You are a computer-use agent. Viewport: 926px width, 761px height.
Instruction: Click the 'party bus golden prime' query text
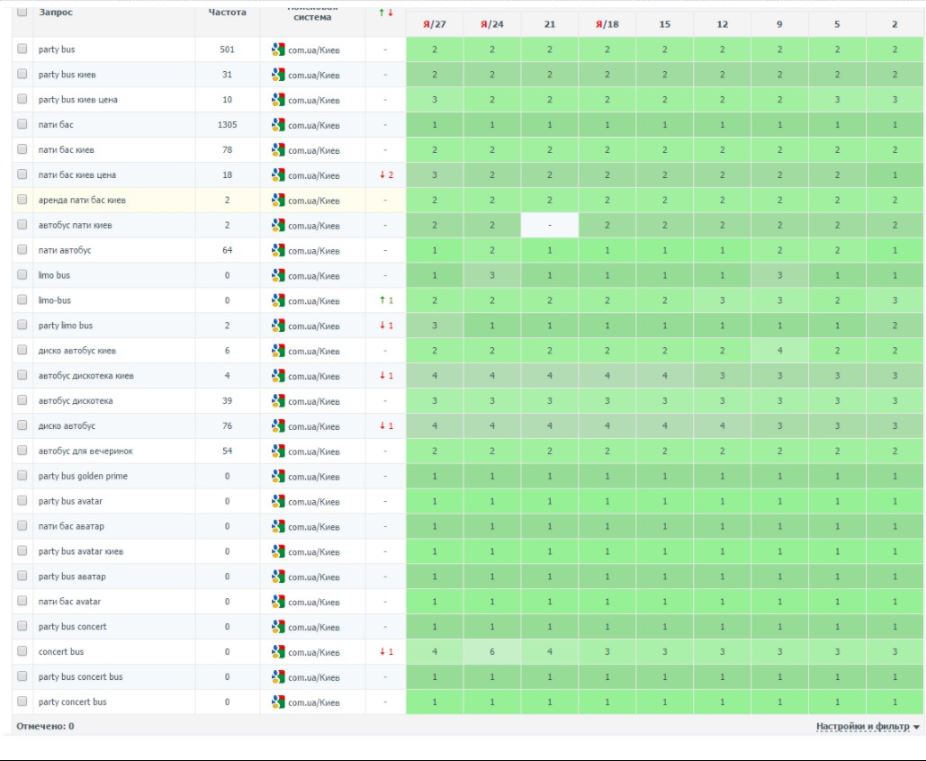click(83, 476)
